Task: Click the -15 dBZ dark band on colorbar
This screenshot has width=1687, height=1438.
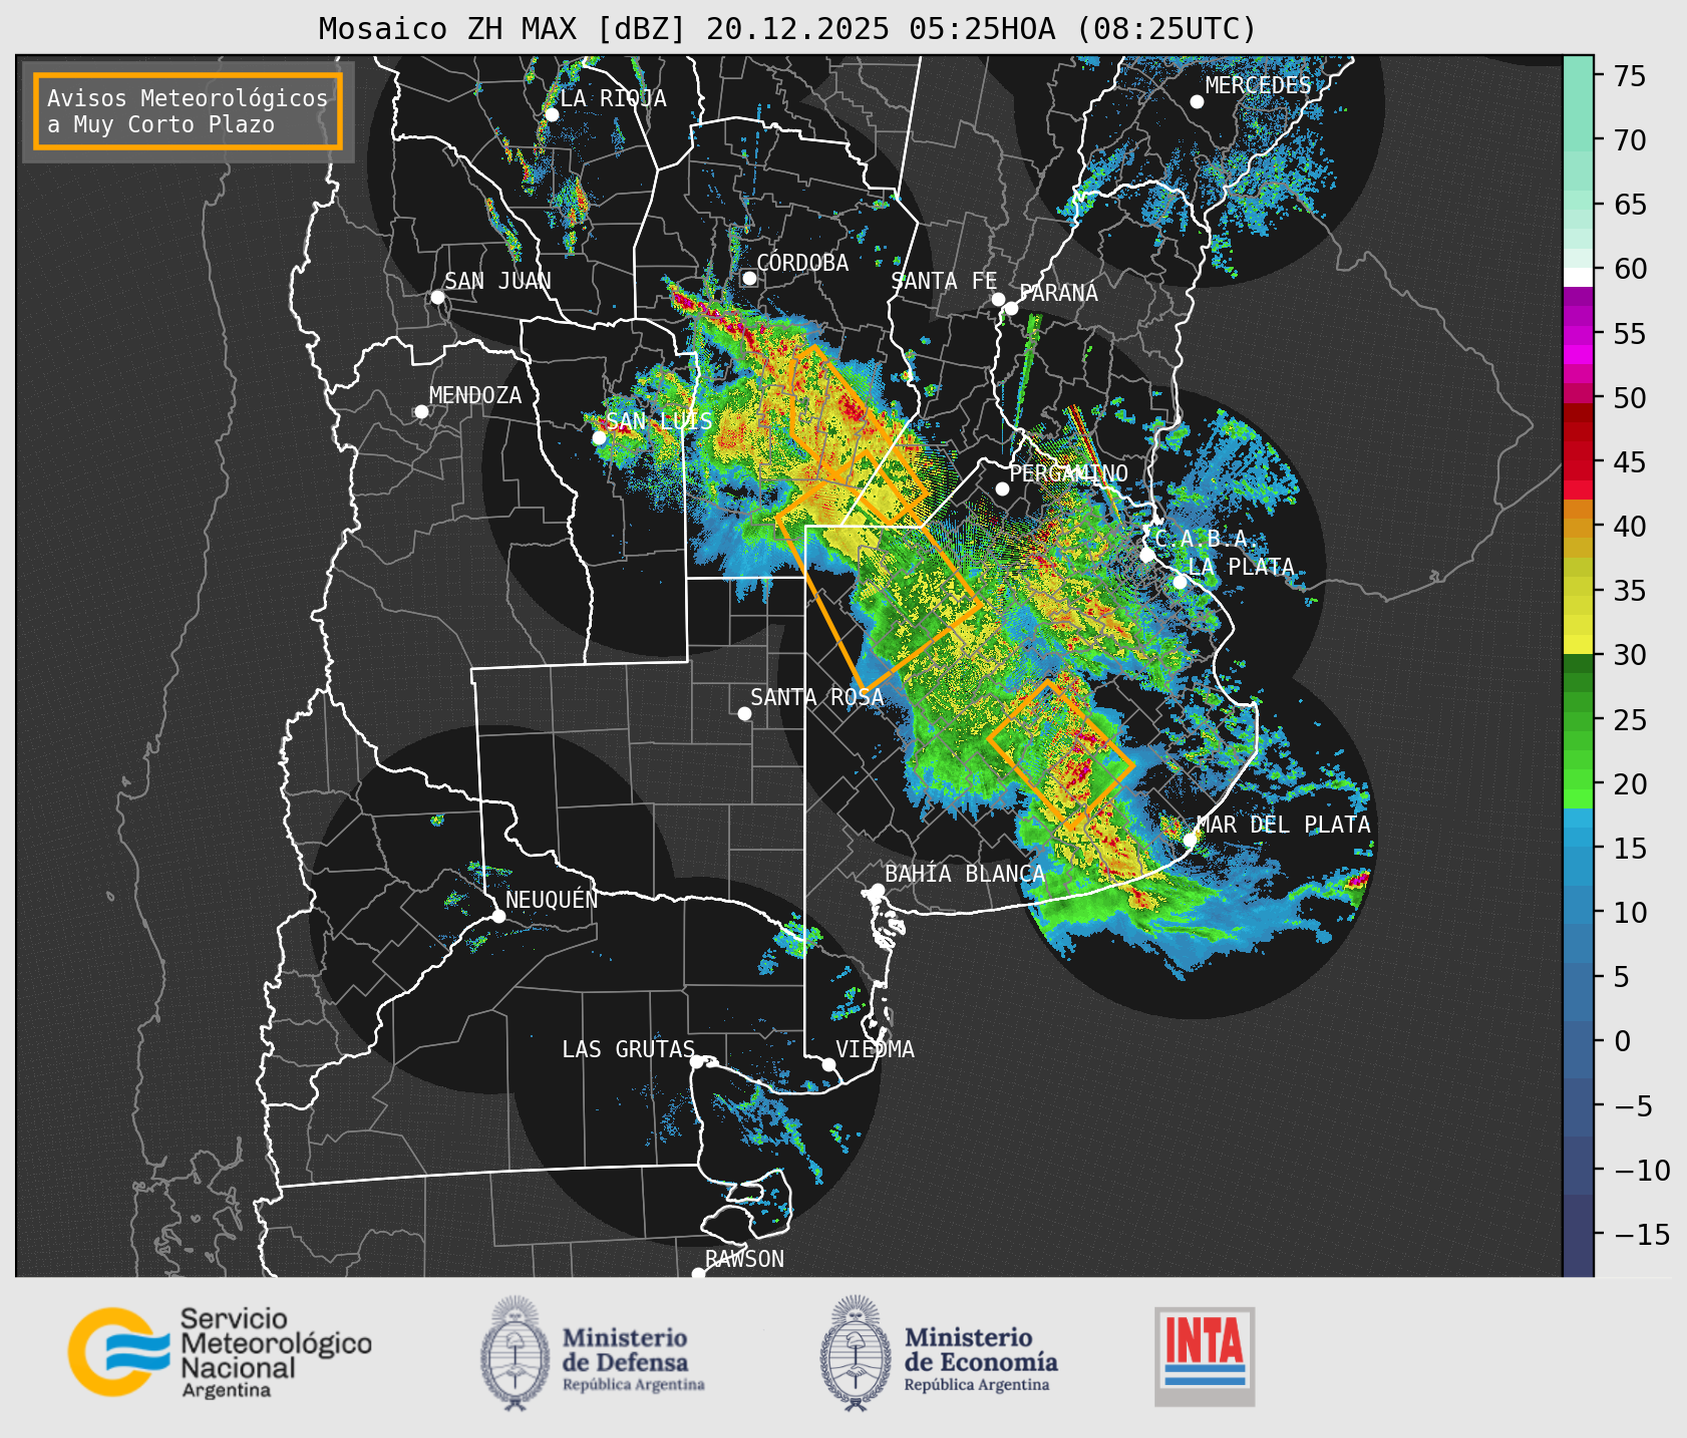Action: click(x=1578, y=1235)
